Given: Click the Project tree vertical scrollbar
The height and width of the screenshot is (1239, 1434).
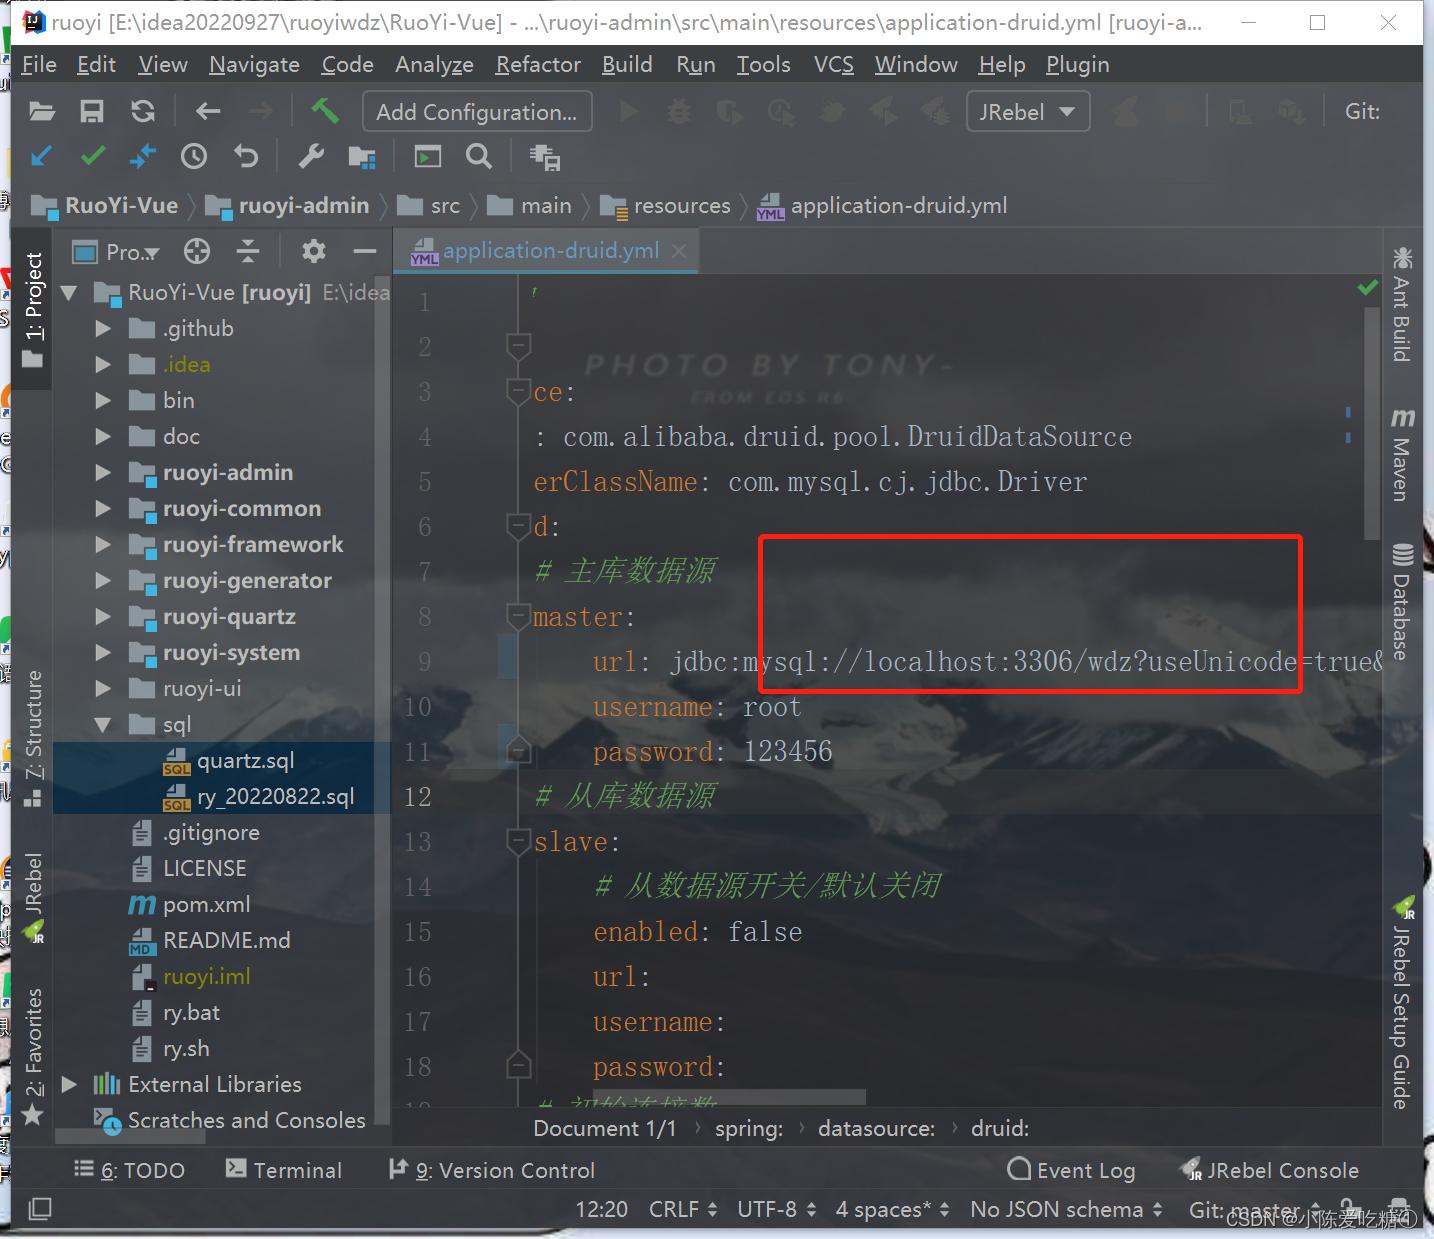Looking at the screenshot, I should pos(382,700).
